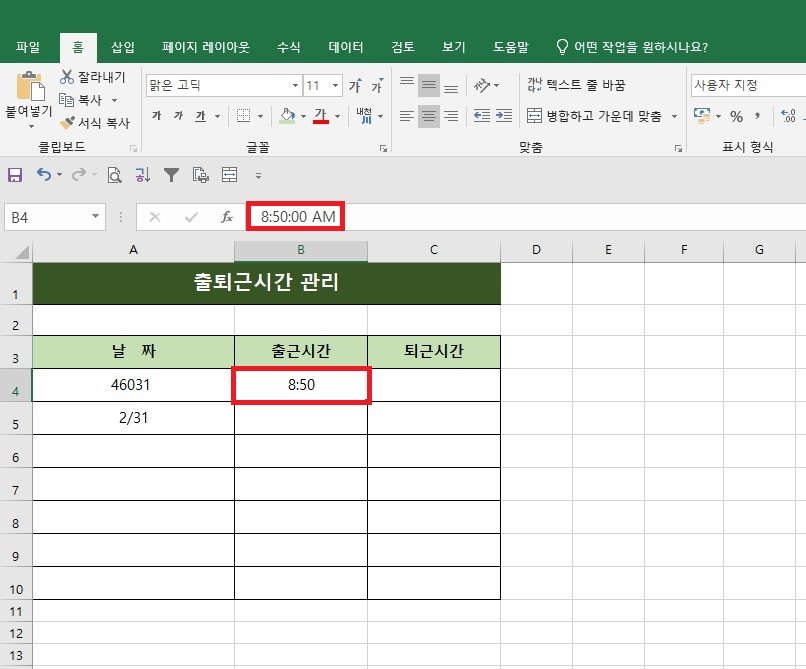Align text left
The width and height of the screenshot is (806, 669).
(x=407, y=116)
